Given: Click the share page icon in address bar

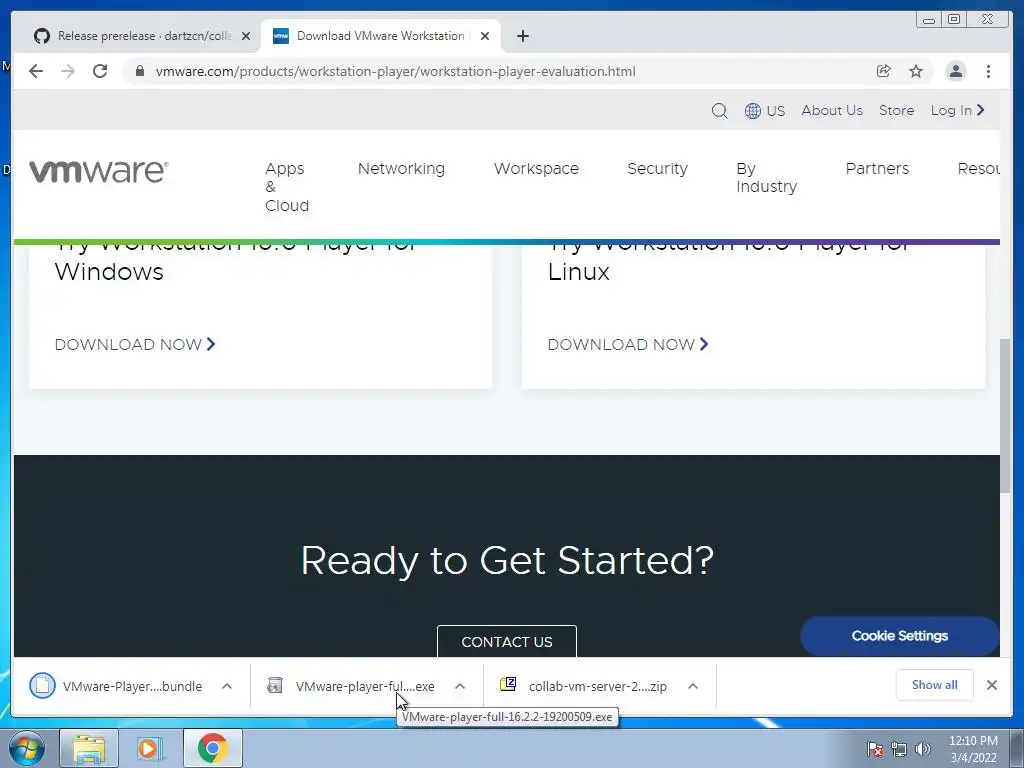Looking at the screenshot, I should [884, 71].
